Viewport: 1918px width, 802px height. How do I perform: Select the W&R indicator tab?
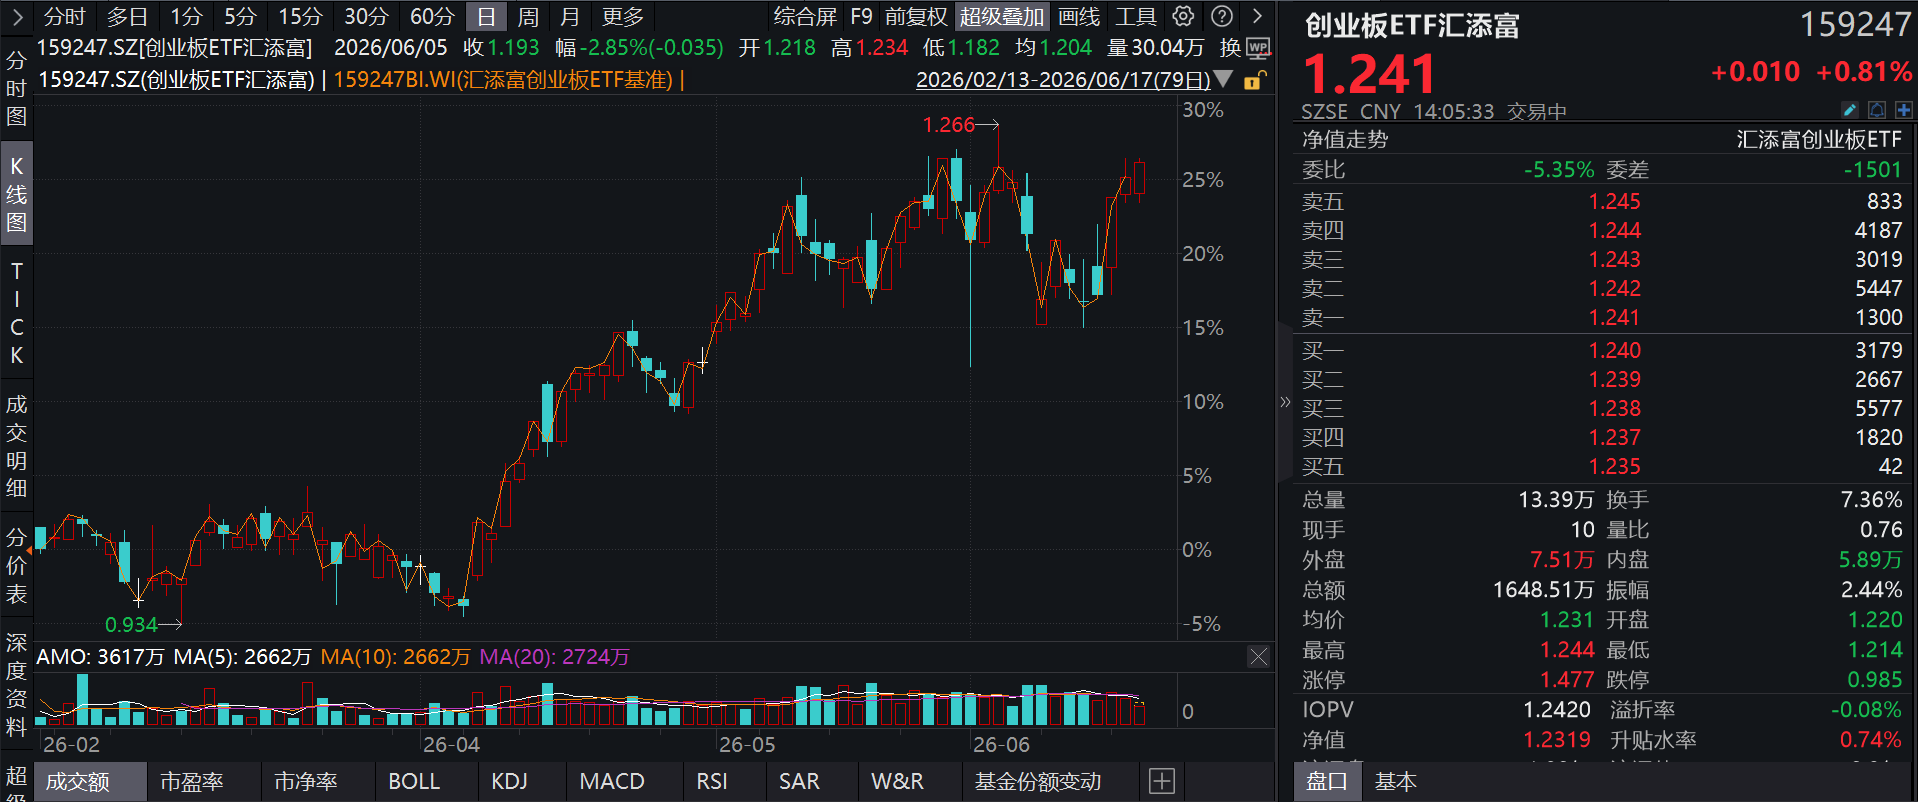coord(898,781)
